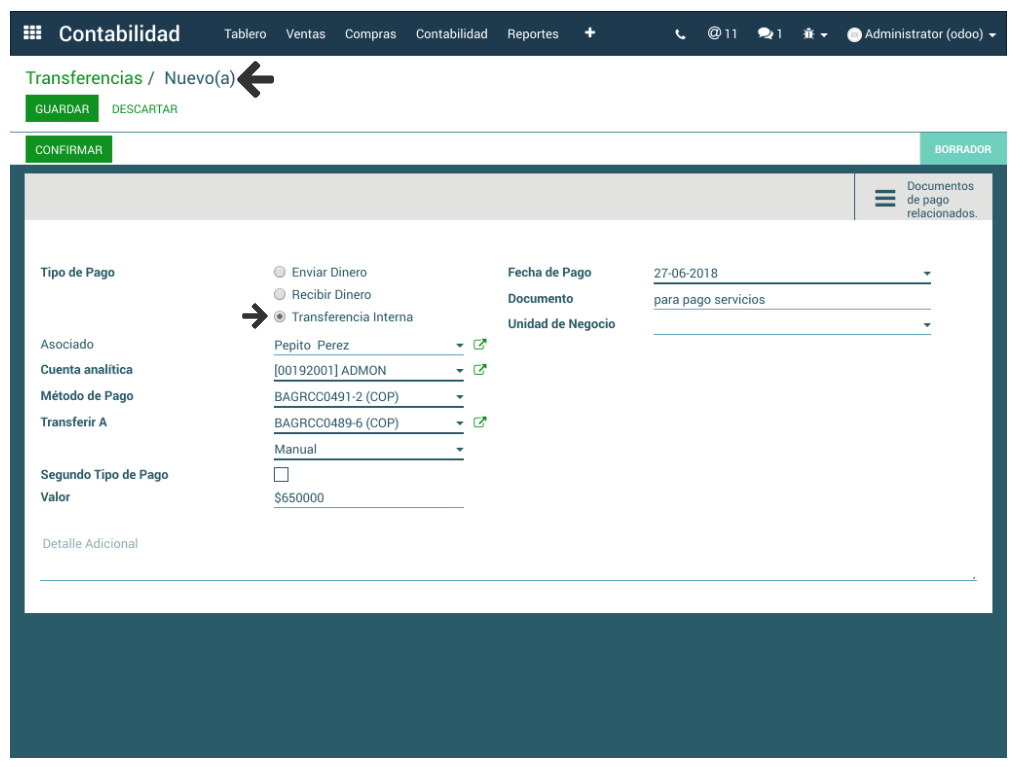Select the Enviar Dinero radio option
The height and width of the screenshot is (767, 1023).
[280, 272]
